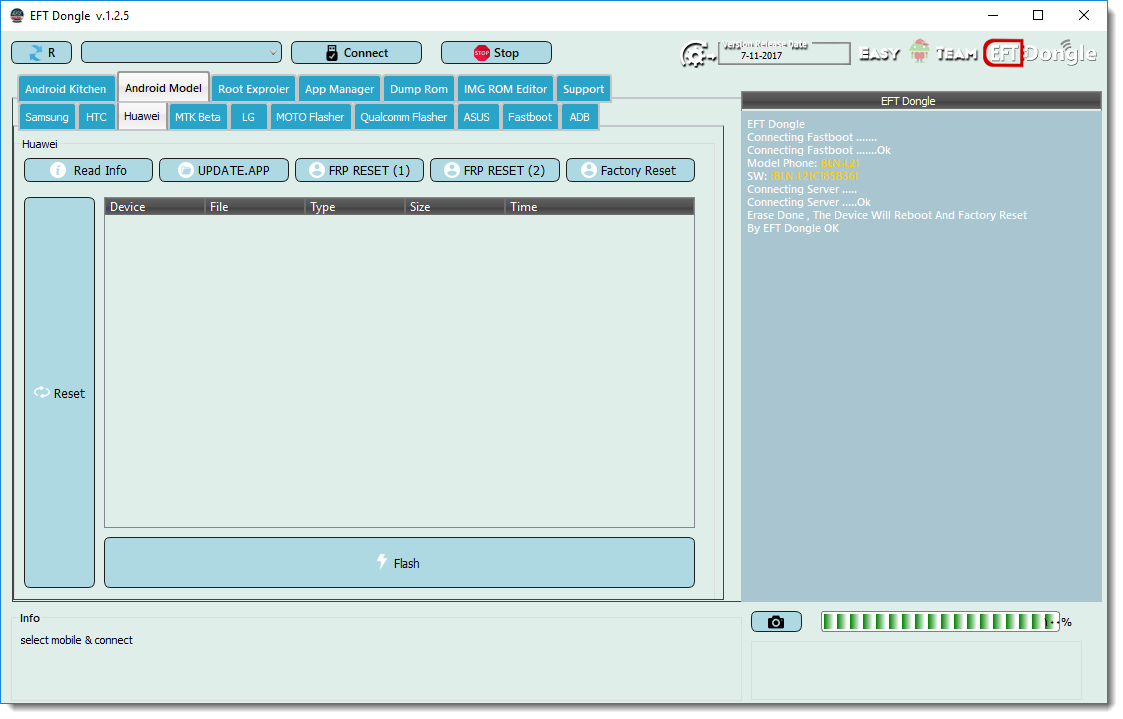This screenshot has height=719, width=1123.
Task: Click FRP RESET (2) button
Action: pyautogui.click(x=495, y=170)
